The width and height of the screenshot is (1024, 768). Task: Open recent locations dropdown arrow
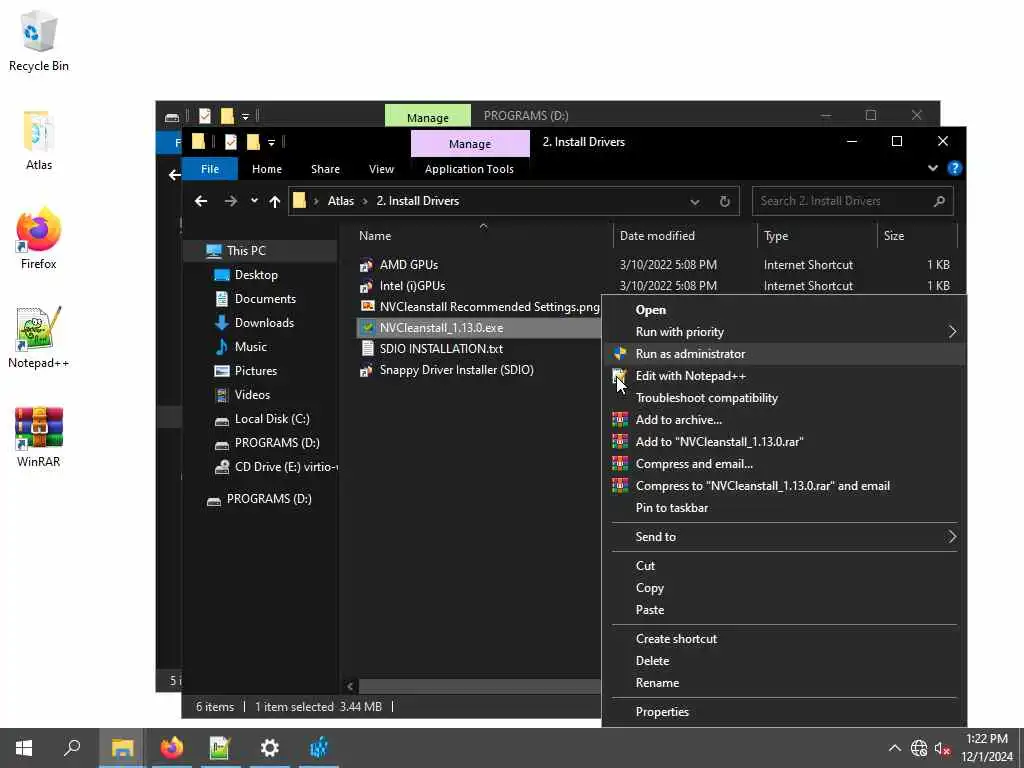pos(254,200)
